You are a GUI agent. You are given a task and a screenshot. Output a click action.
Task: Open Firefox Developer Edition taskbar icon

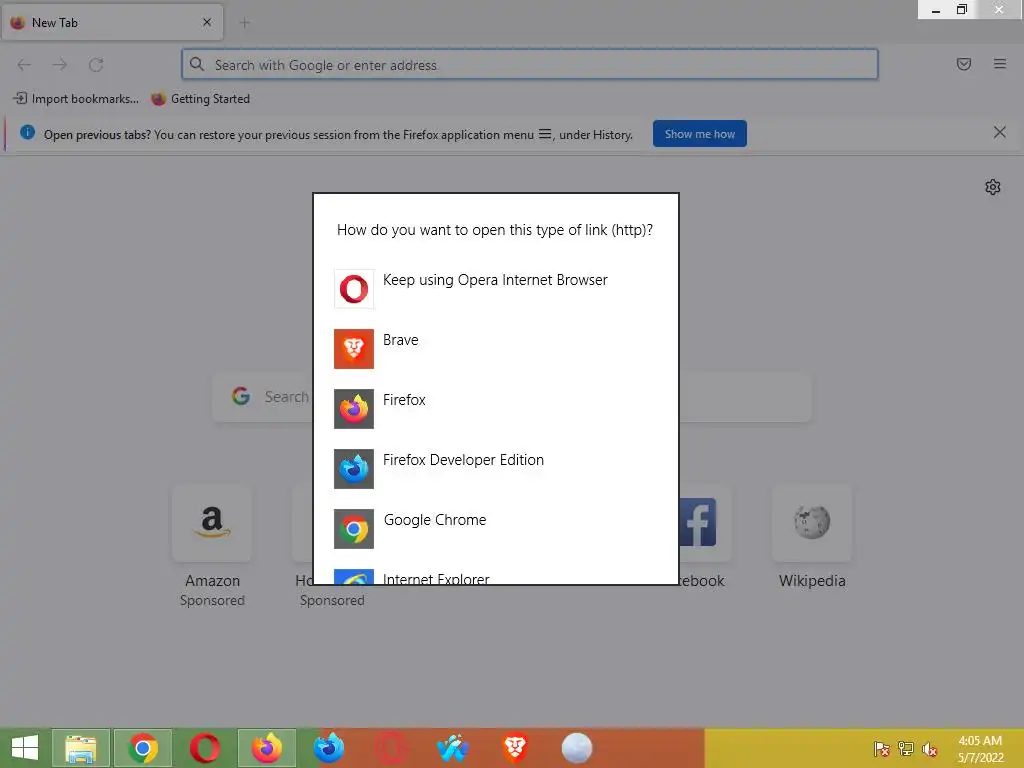(x=328, y=748)
